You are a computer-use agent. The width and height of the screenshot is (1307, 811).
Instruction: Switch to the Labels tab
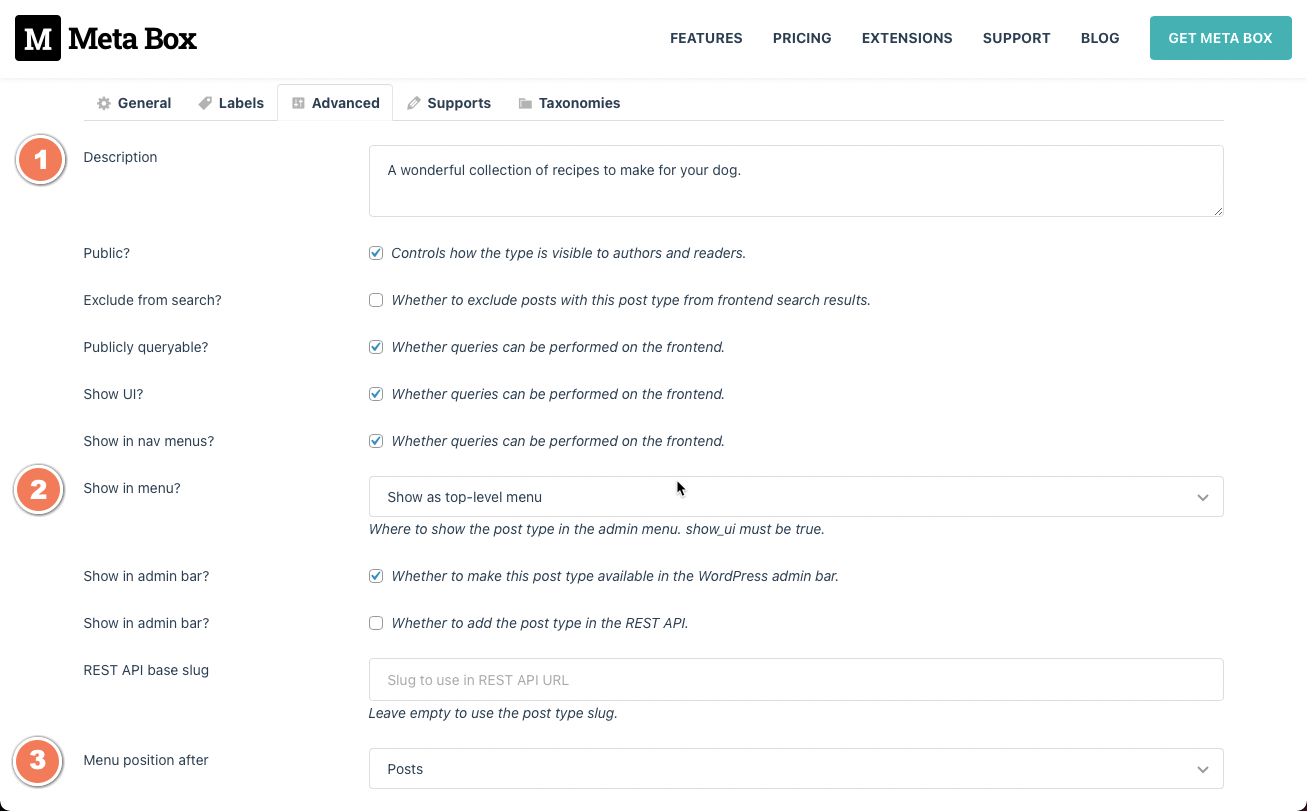pos(231,103)
